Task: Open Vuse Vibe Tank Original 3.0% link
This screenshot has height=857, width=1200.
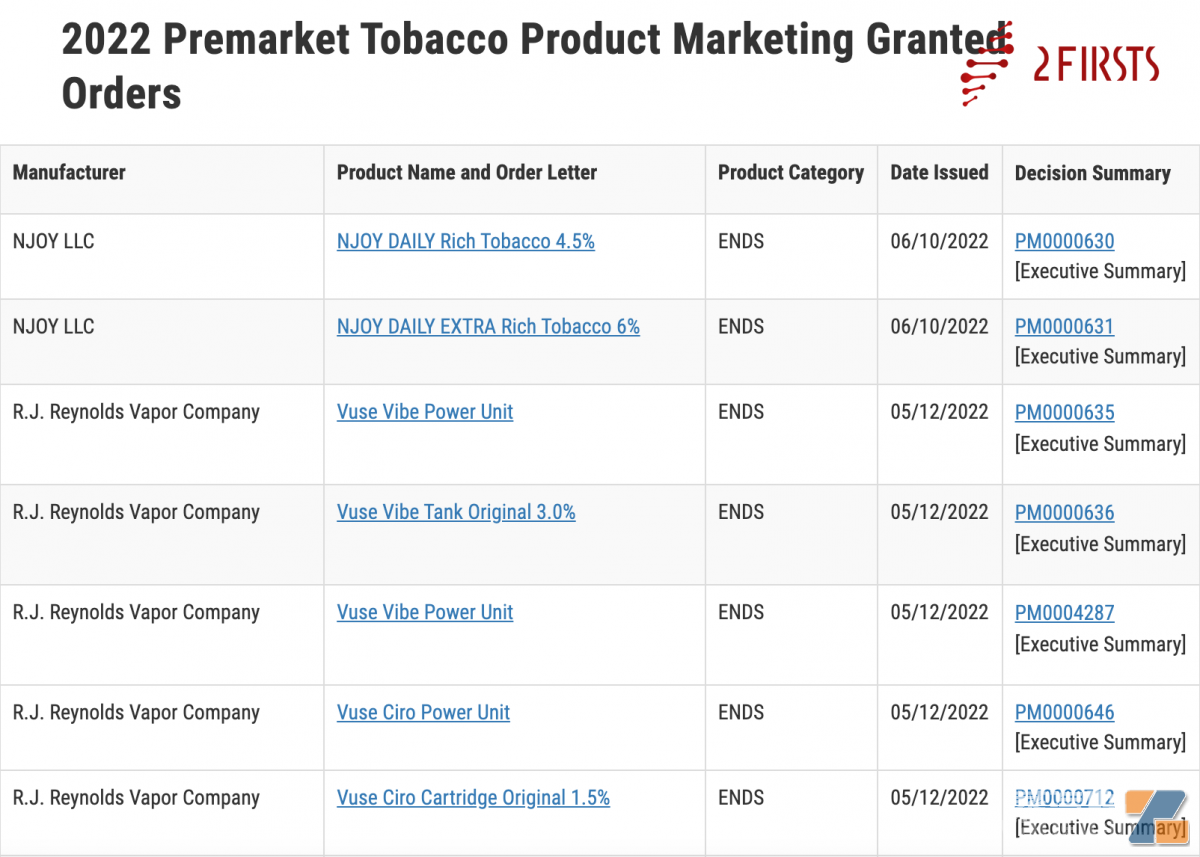Action: 456,512
